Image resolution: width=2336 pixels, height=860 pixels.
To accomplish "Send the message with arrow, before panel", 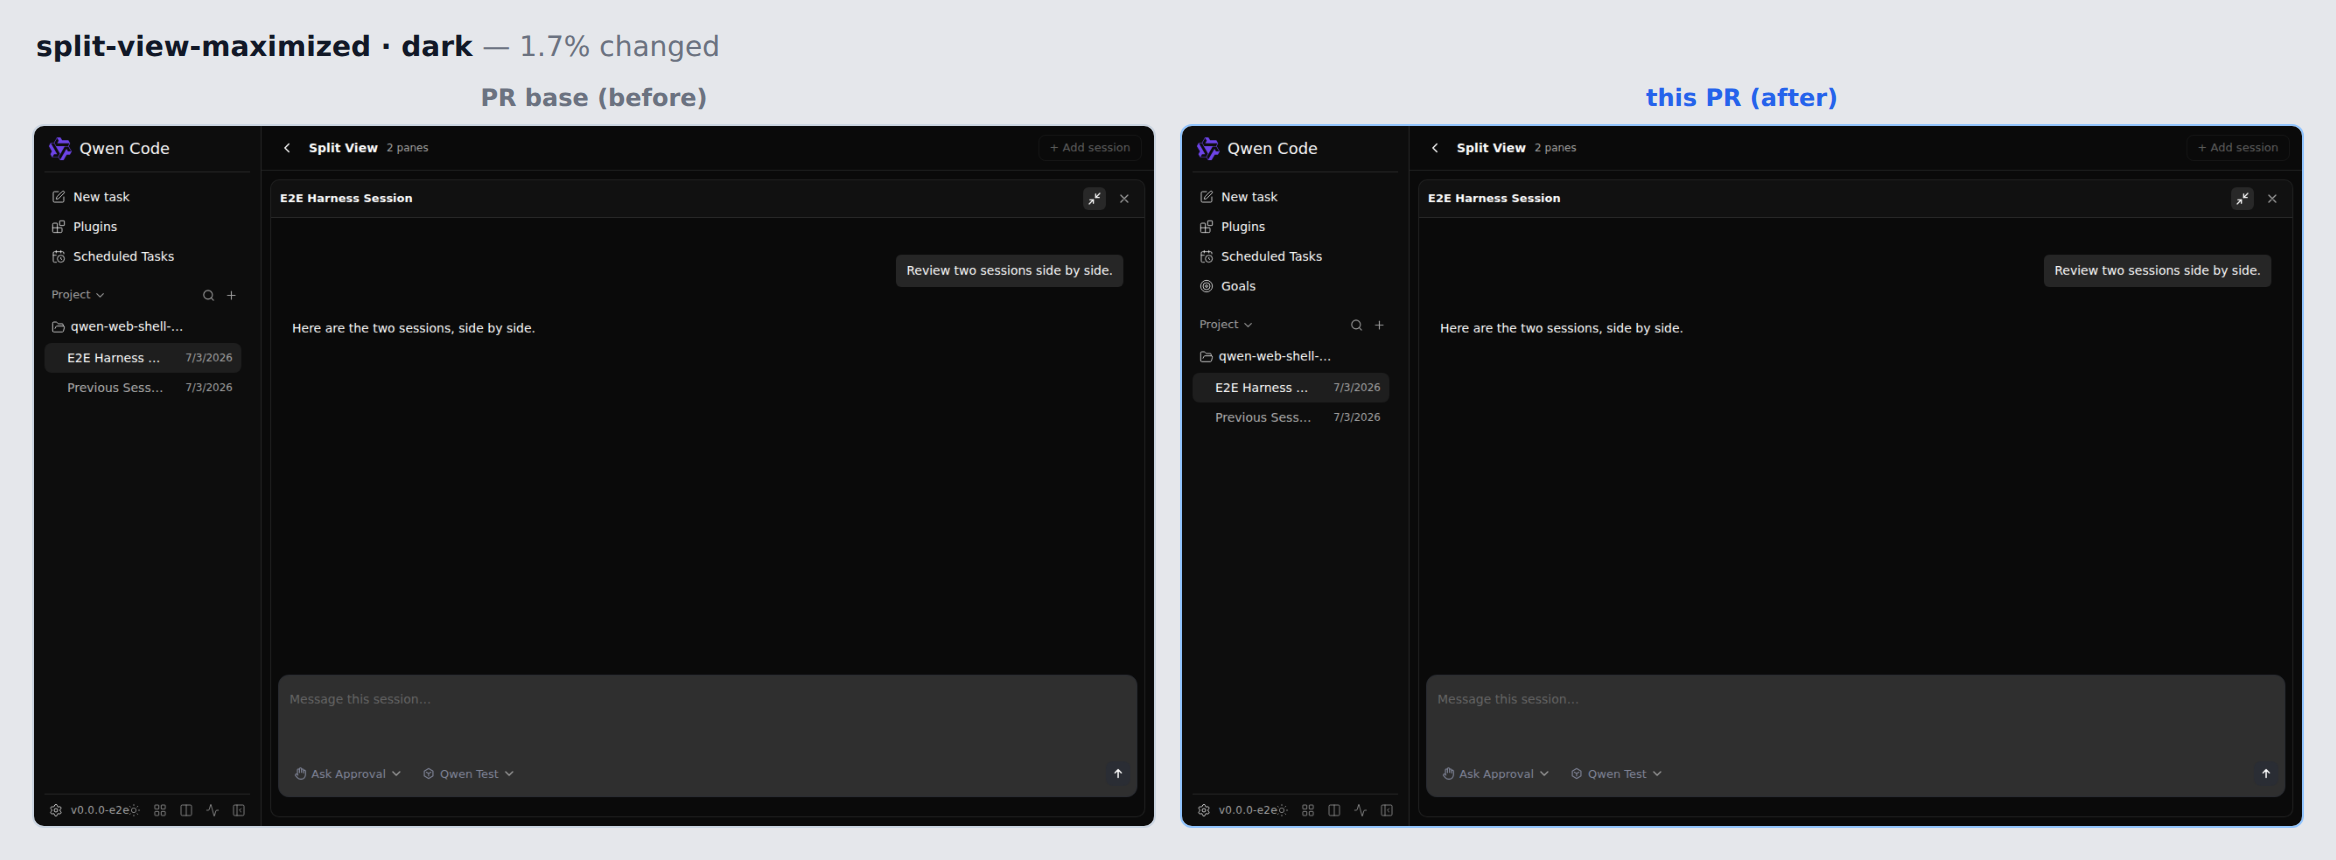I will (1118, 774).
